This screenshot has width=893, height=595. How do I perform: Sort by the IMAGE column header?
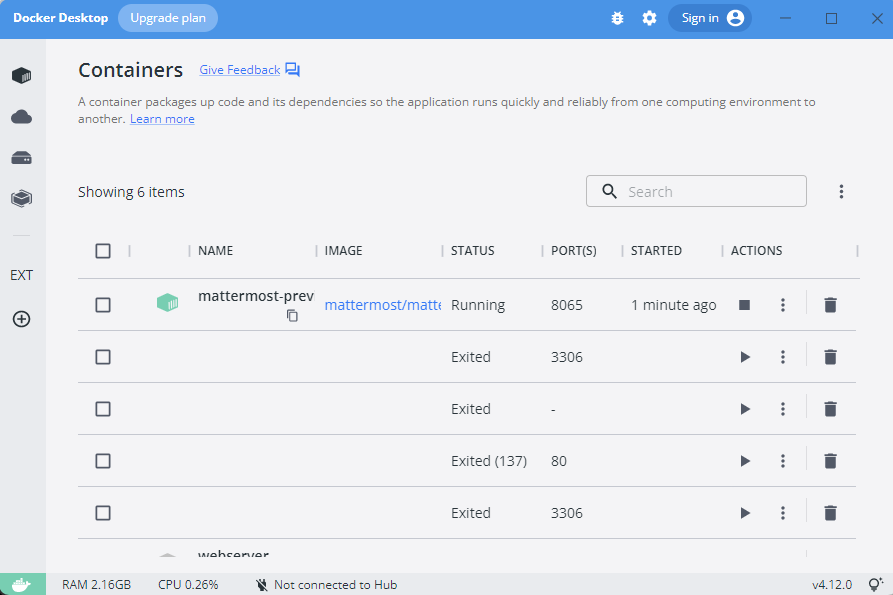pyautogui.click(x=343, y=251)
